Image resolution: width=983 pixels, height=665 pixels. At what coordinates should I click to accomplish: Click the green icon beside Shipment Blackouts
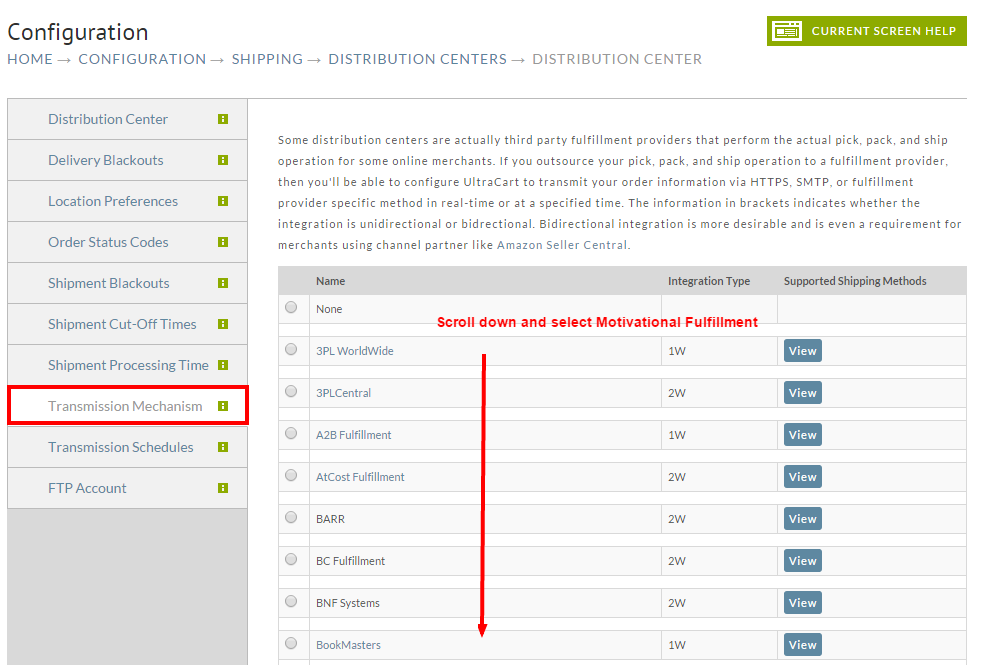tap(223, 283)
